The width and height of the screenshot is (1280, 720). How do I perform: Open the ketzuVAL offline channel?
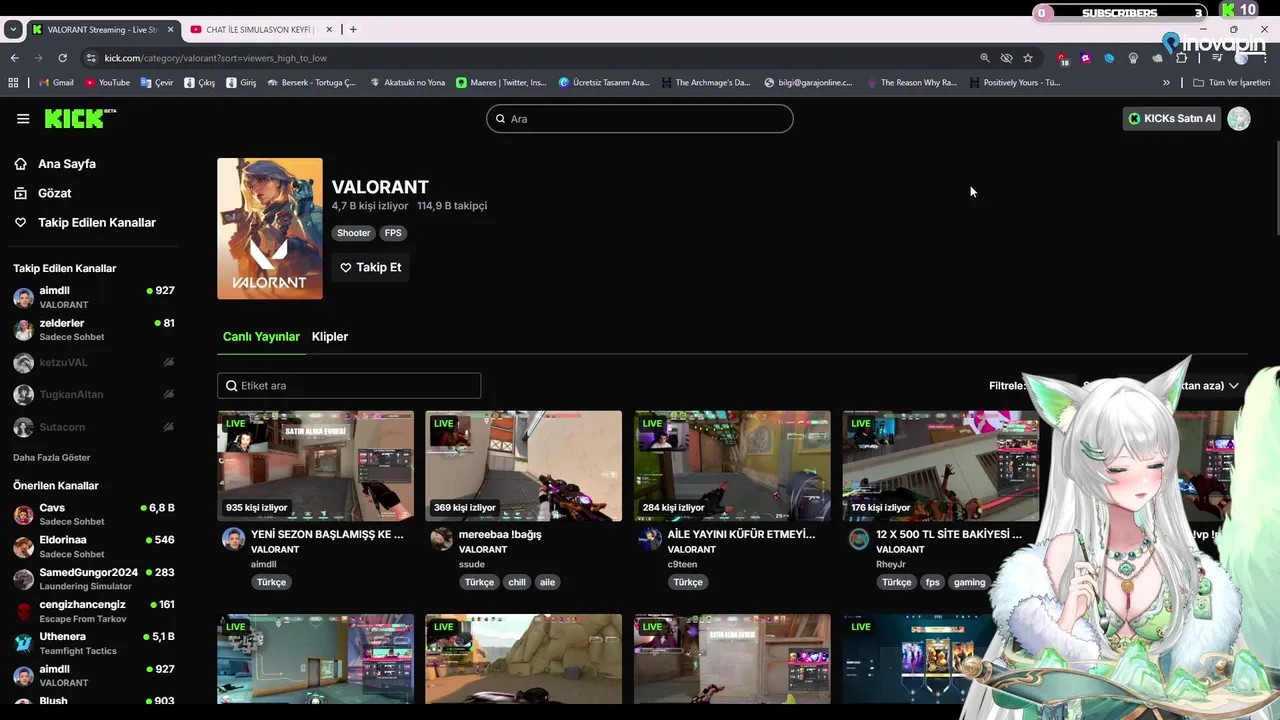pyautogui.click(x=94, y=363)
